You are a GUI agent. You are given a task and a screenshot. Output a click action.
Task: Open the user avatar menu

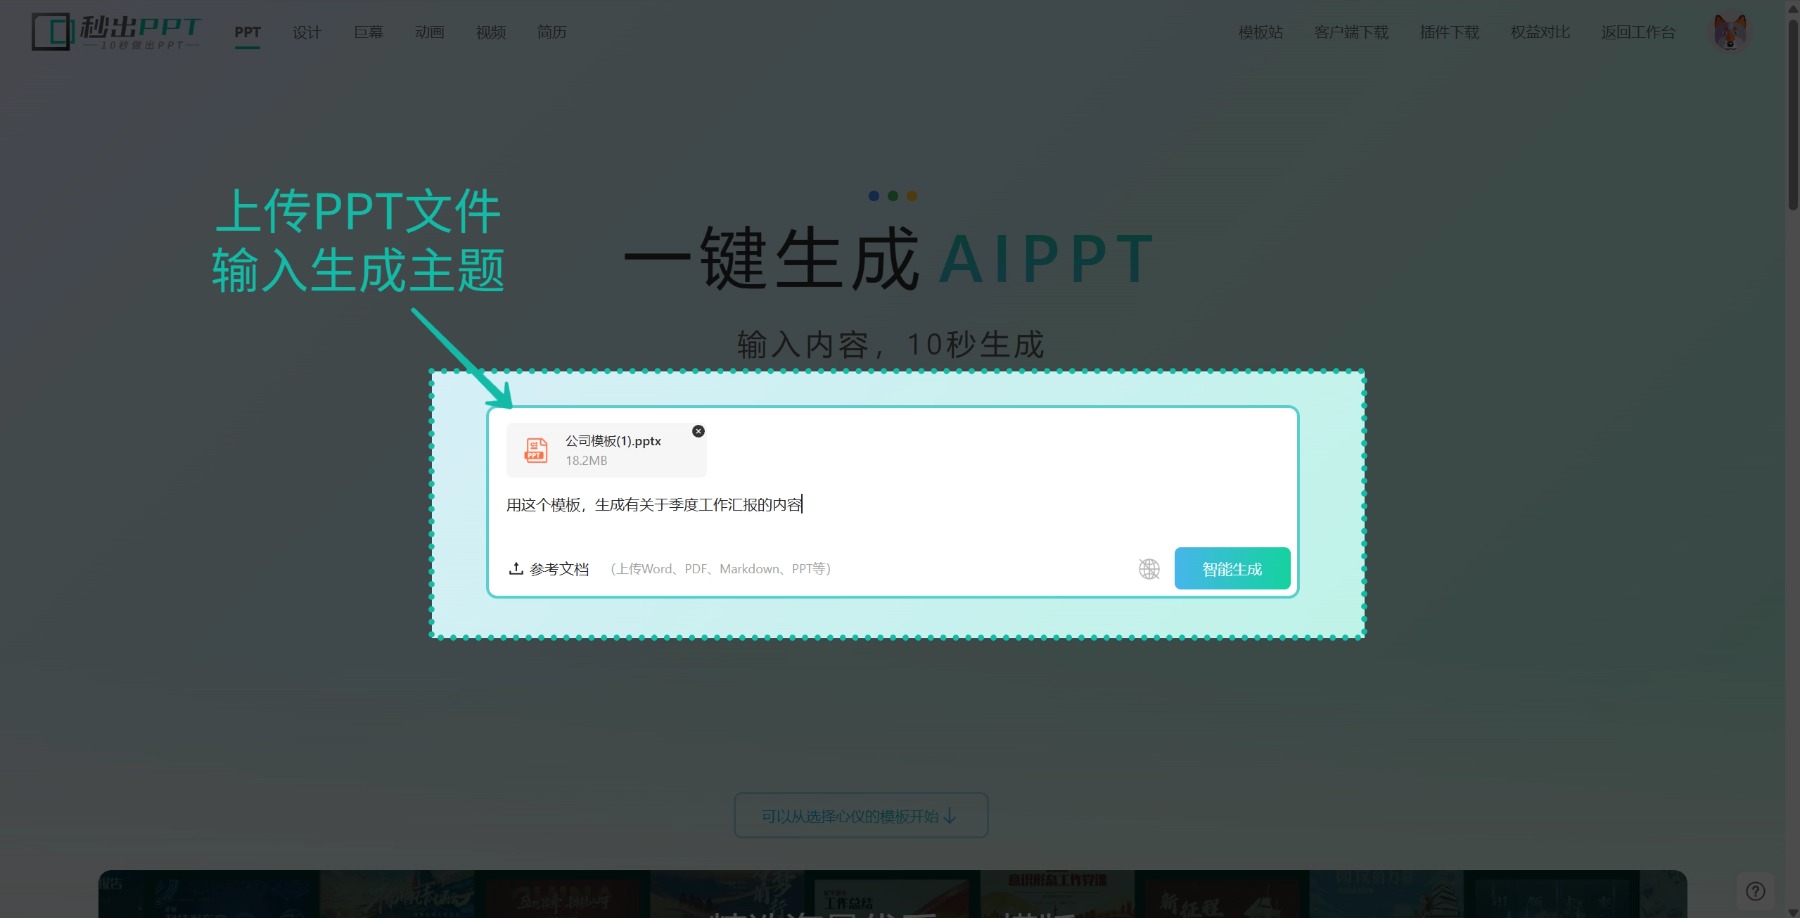pos(1730,32)
